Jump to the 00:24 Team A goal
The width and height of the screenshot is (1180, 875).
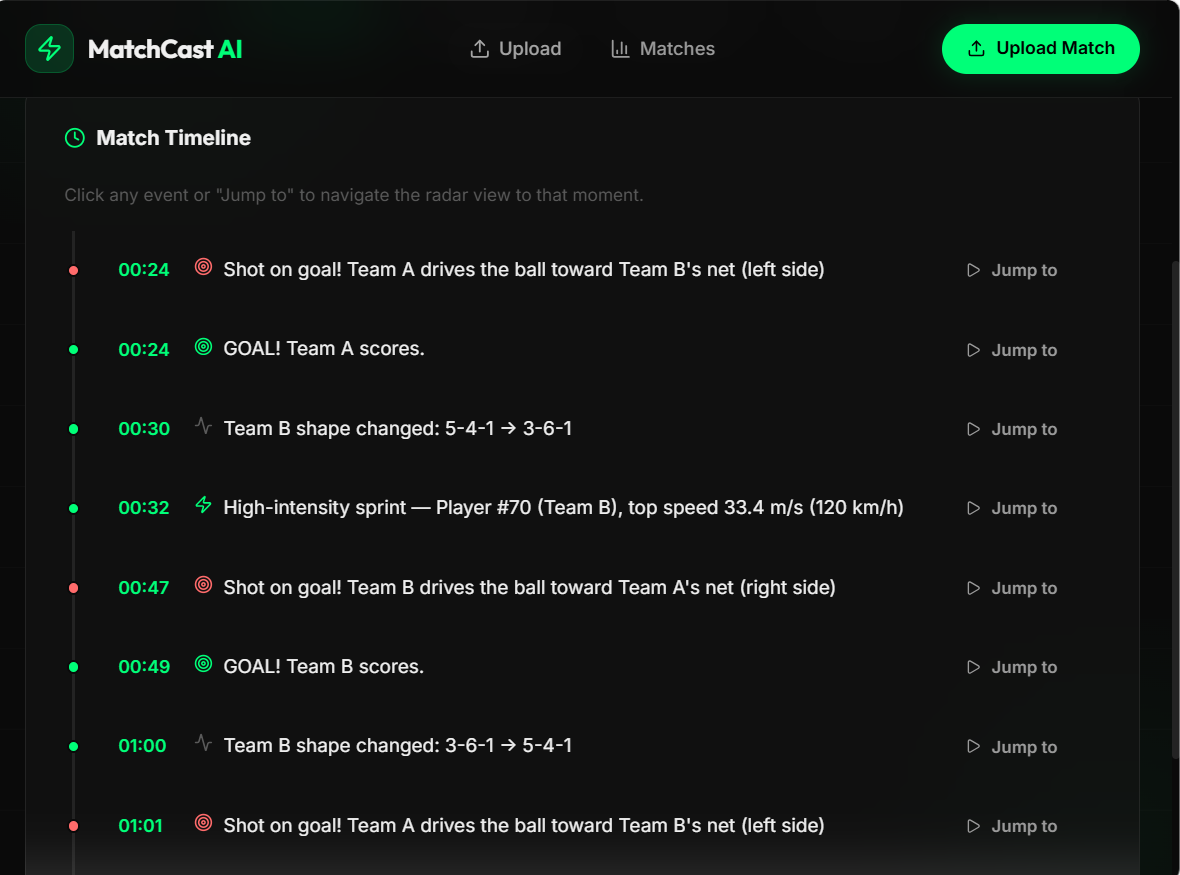click(x=1012, y=350)
